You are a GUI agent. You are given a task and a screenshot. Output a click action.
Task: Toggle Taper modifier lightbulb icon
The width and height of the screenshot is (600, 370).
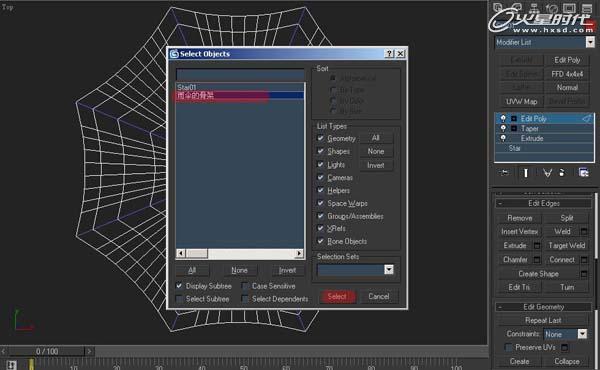click(503, 128)
